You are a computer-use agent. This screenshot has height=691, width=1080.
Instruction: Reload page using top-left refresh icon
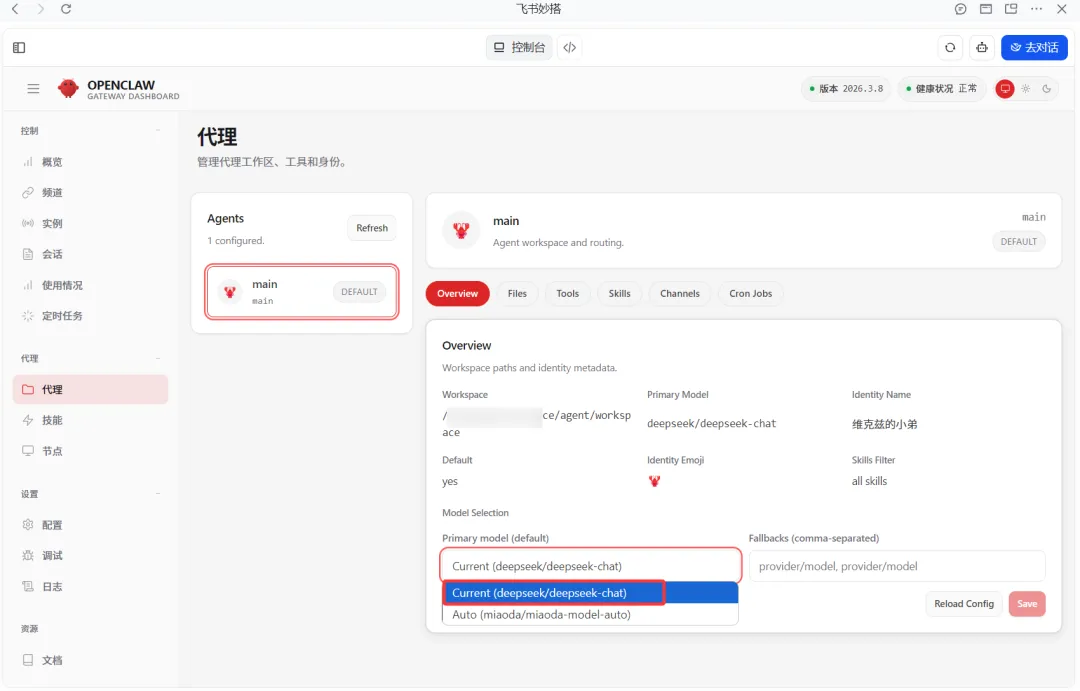(x=66, y=9)
